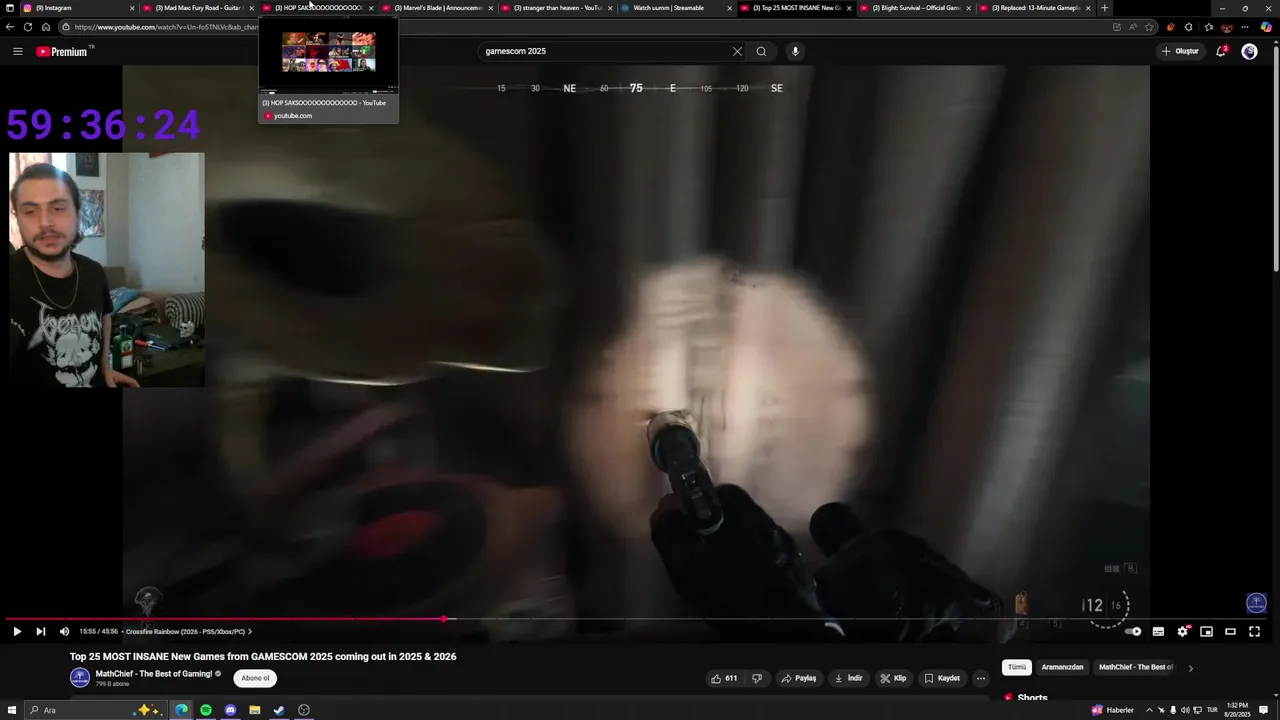Open the Windows Start menu
Image resolution: width=1280 pixels, height=720 pixels.
[11, 710]
